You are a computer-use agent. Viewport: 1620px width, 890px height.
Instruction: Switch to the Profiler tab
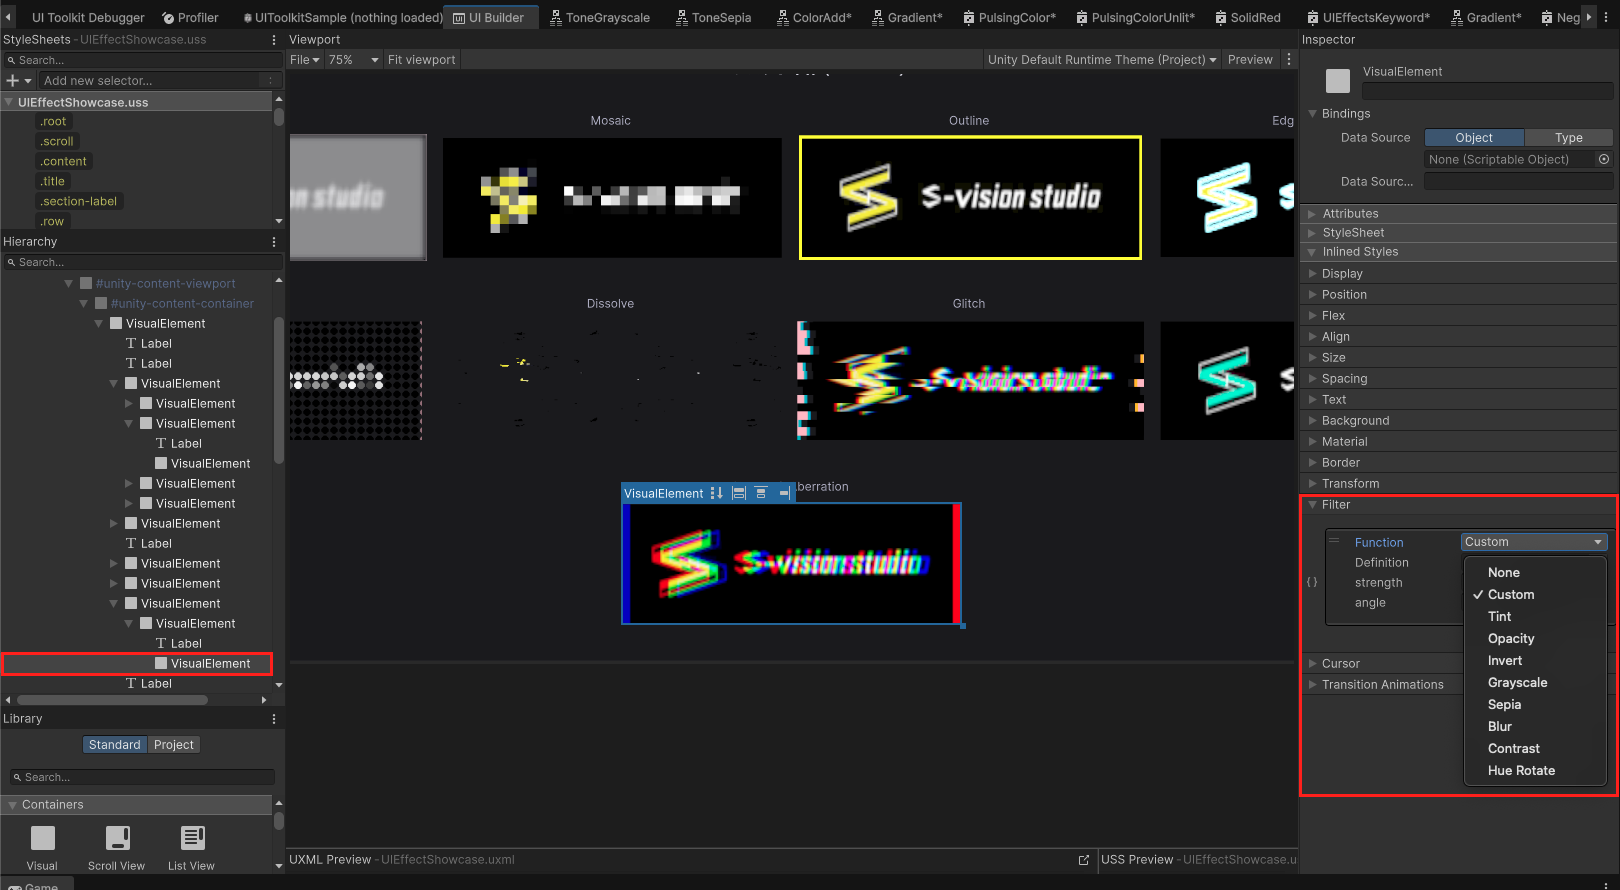(190, 17)
